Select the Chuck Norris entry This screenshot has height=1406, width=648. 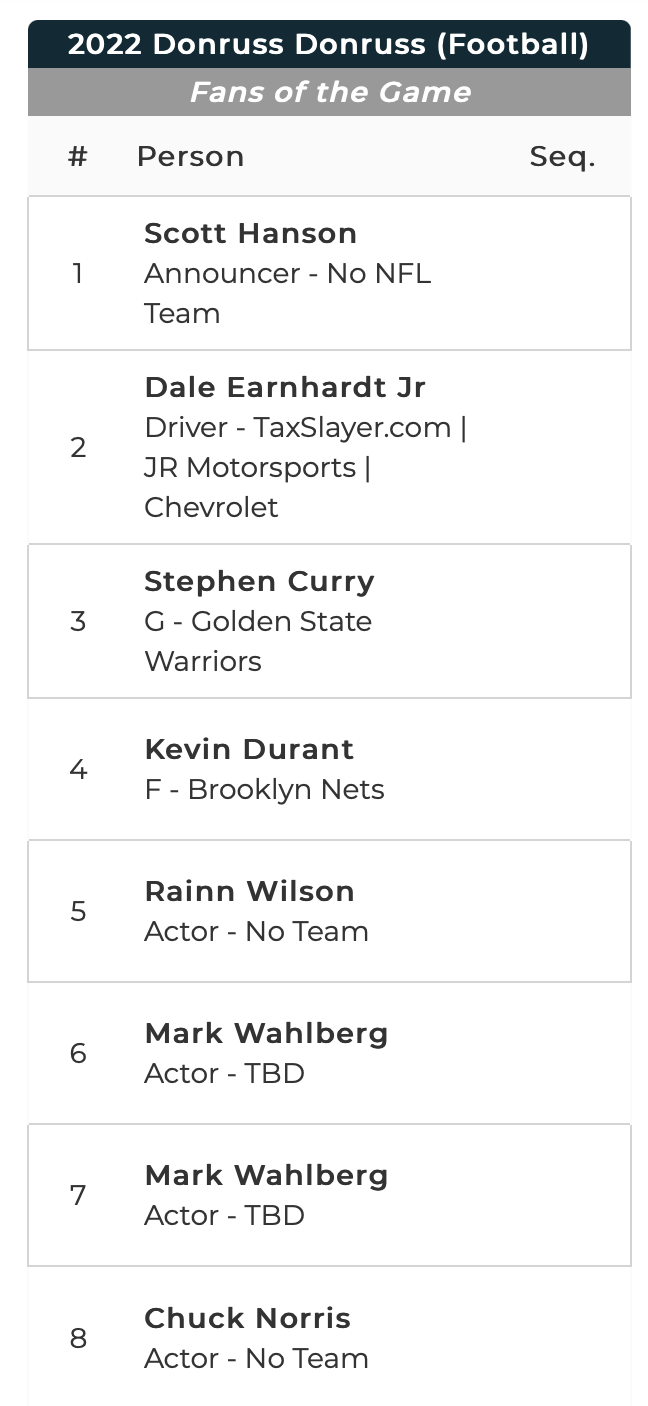coord(247,1318)
